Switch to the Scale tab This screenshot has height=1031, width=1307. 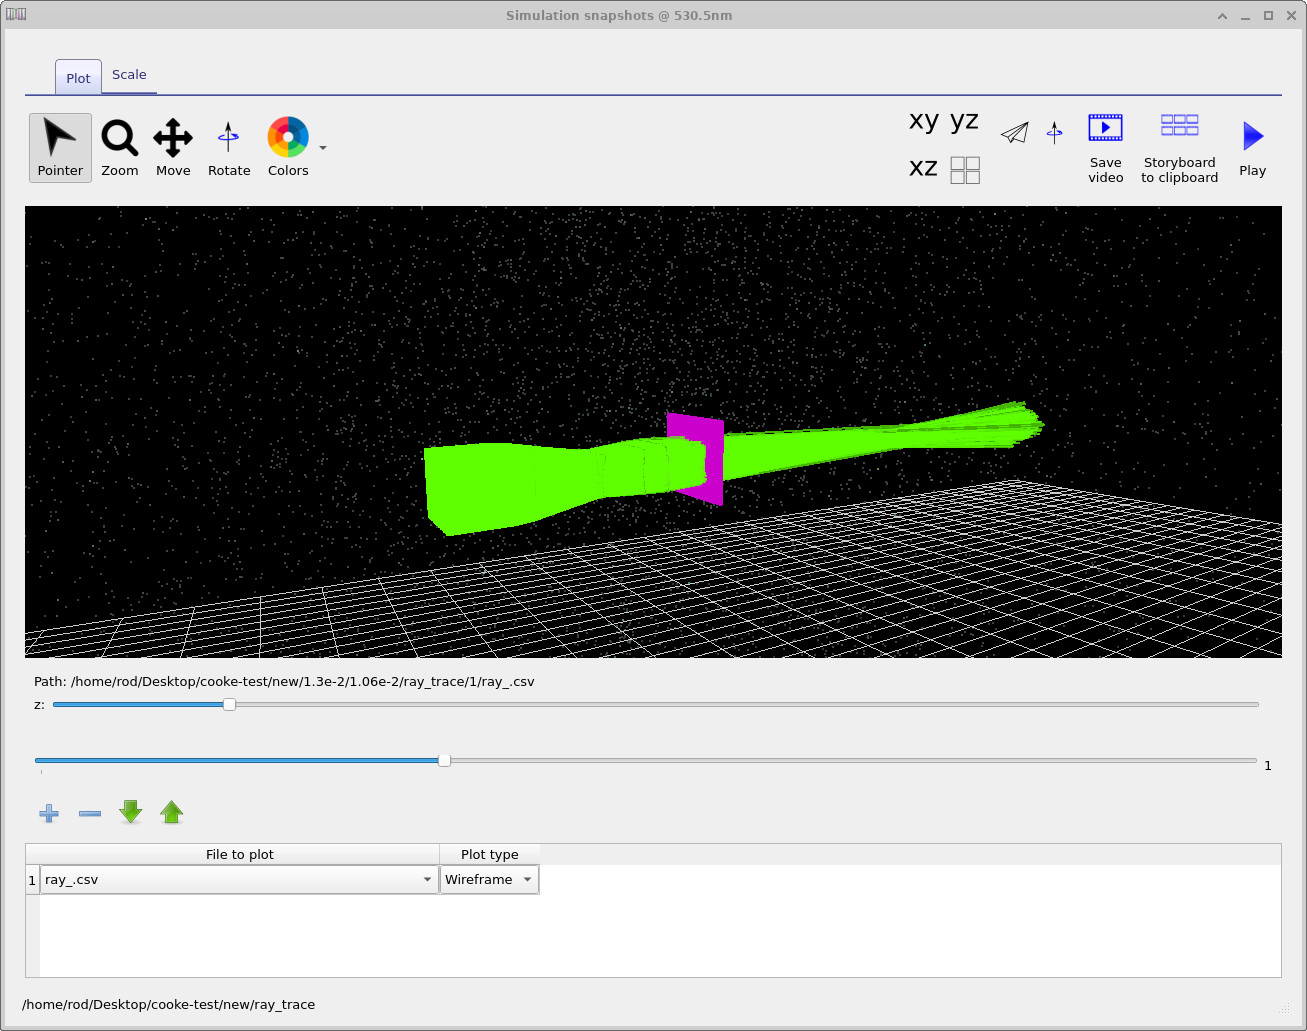point(128,74)
